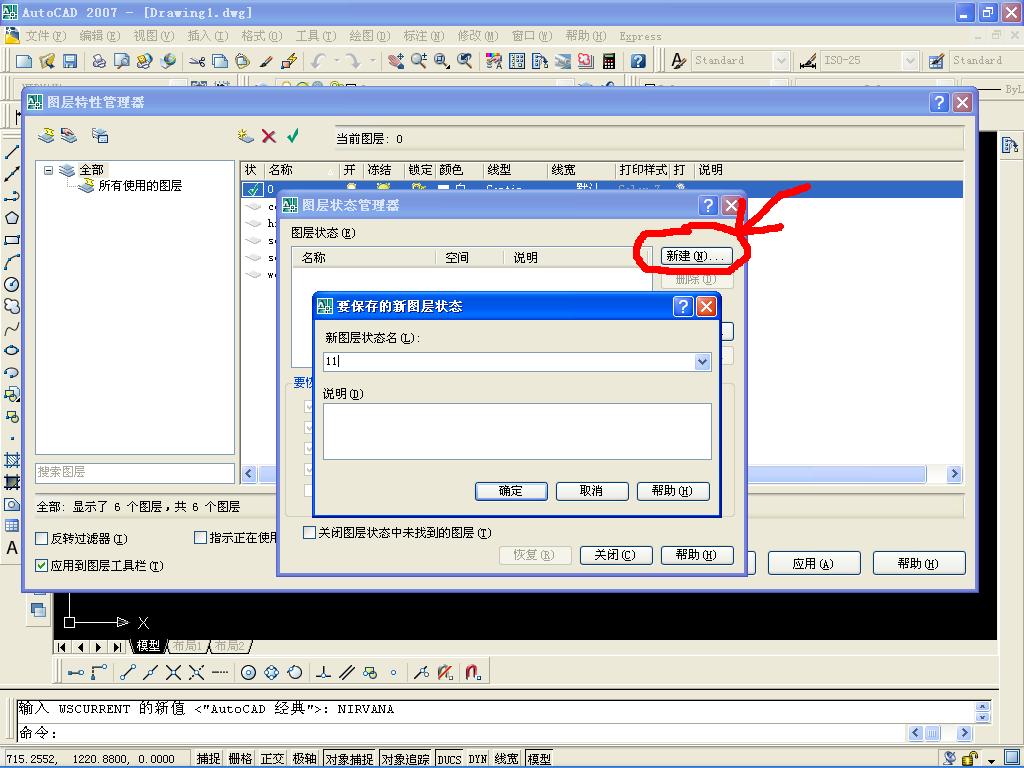
Task: Click the Save floppy disk icon
Action: pos(70,61)
